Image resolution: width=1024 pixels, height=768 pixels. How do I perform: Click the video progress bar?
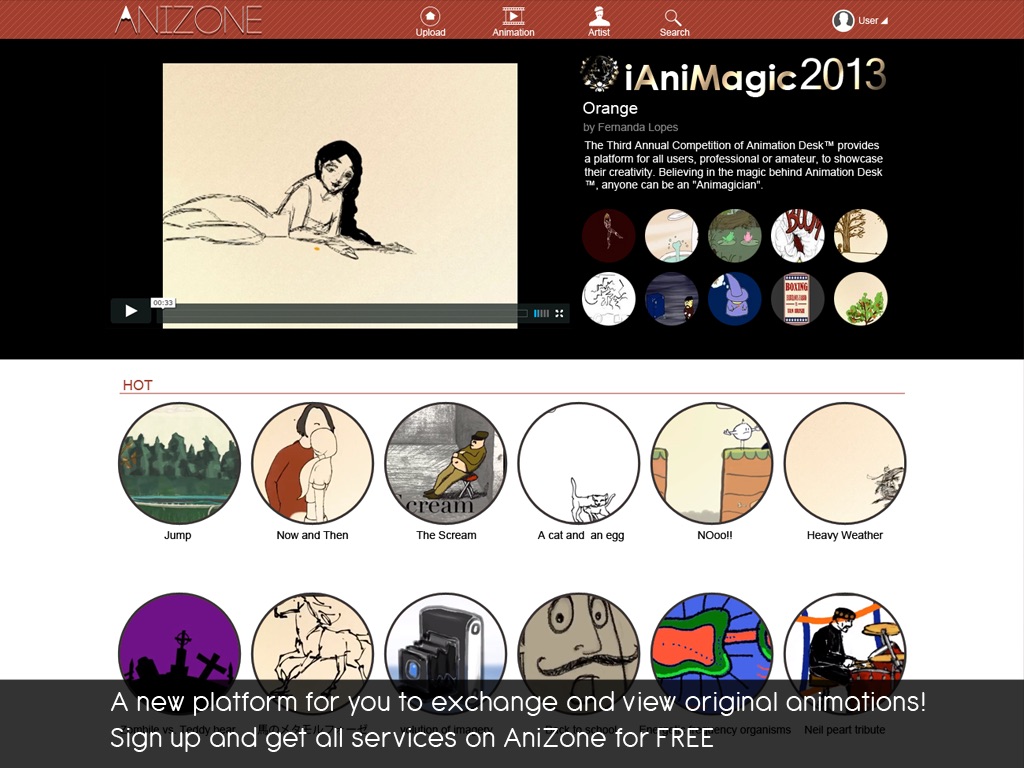click(x=340, y=313)
